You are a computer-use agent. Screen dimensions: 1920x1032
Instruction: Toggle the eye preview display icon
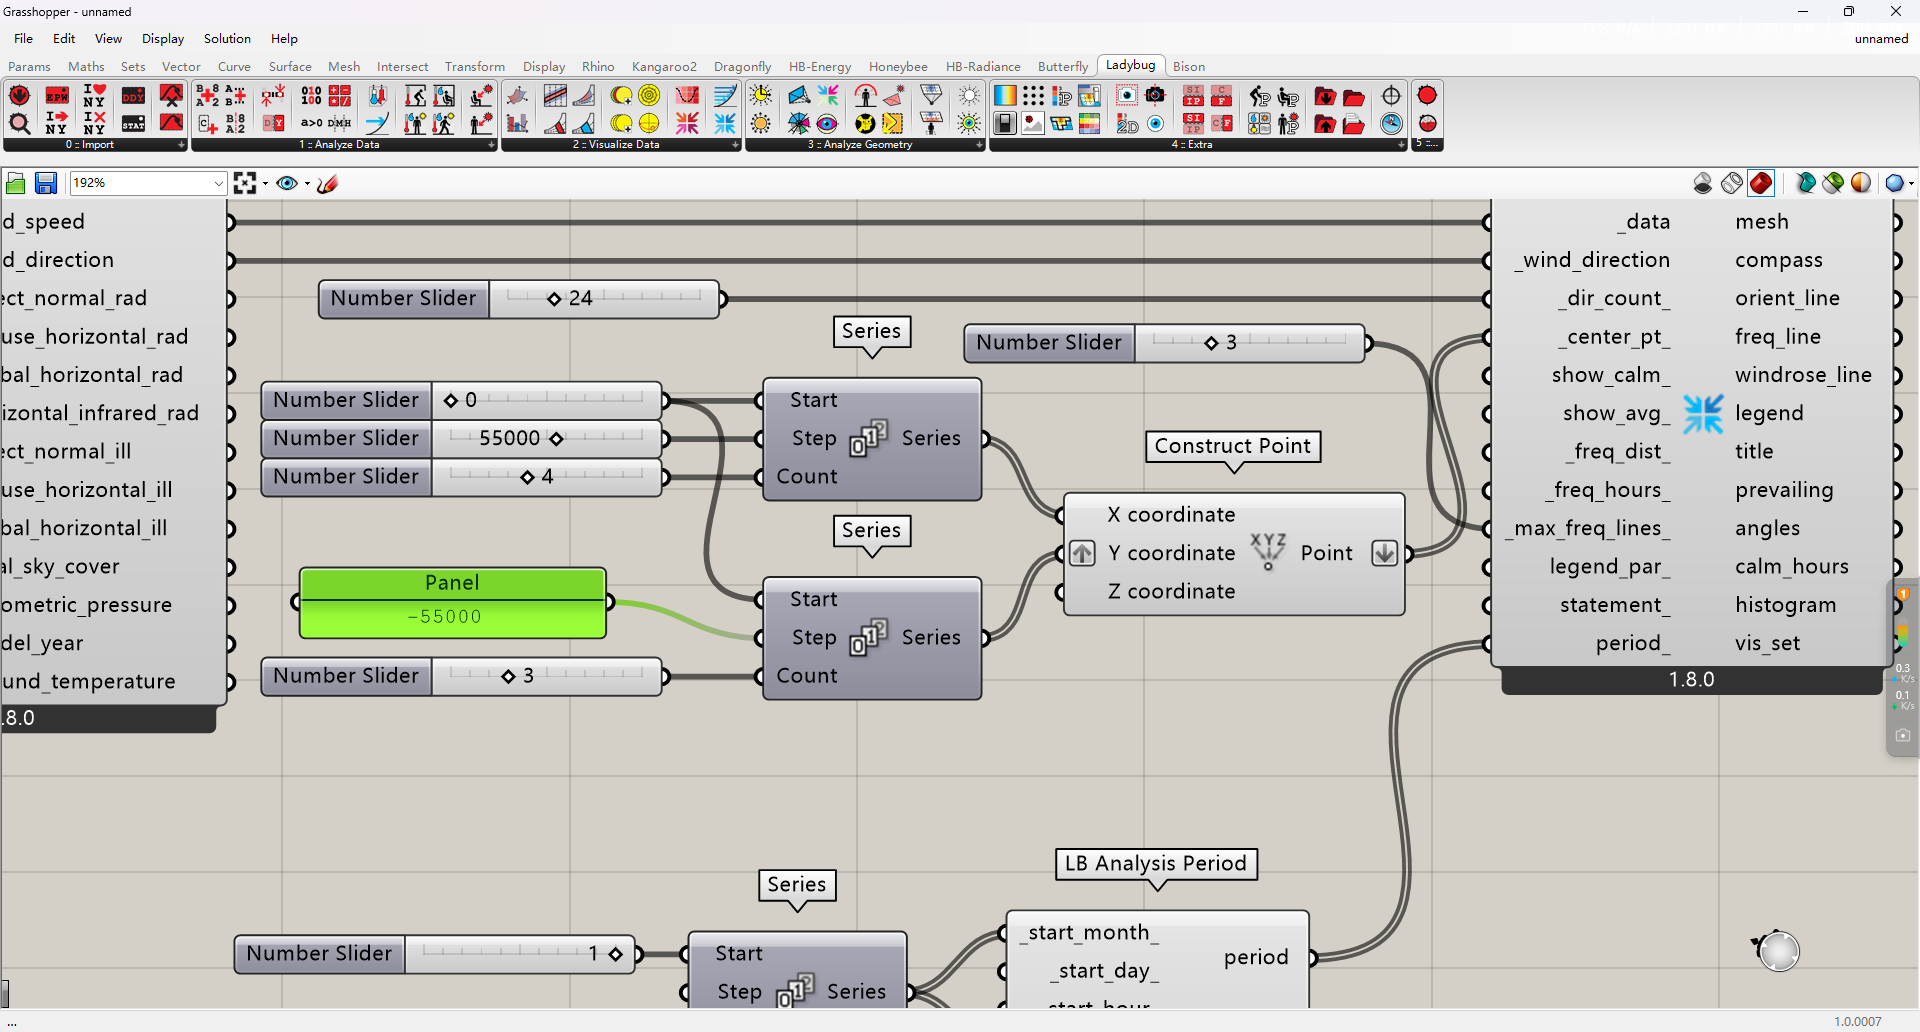click(x=287, y=183)
